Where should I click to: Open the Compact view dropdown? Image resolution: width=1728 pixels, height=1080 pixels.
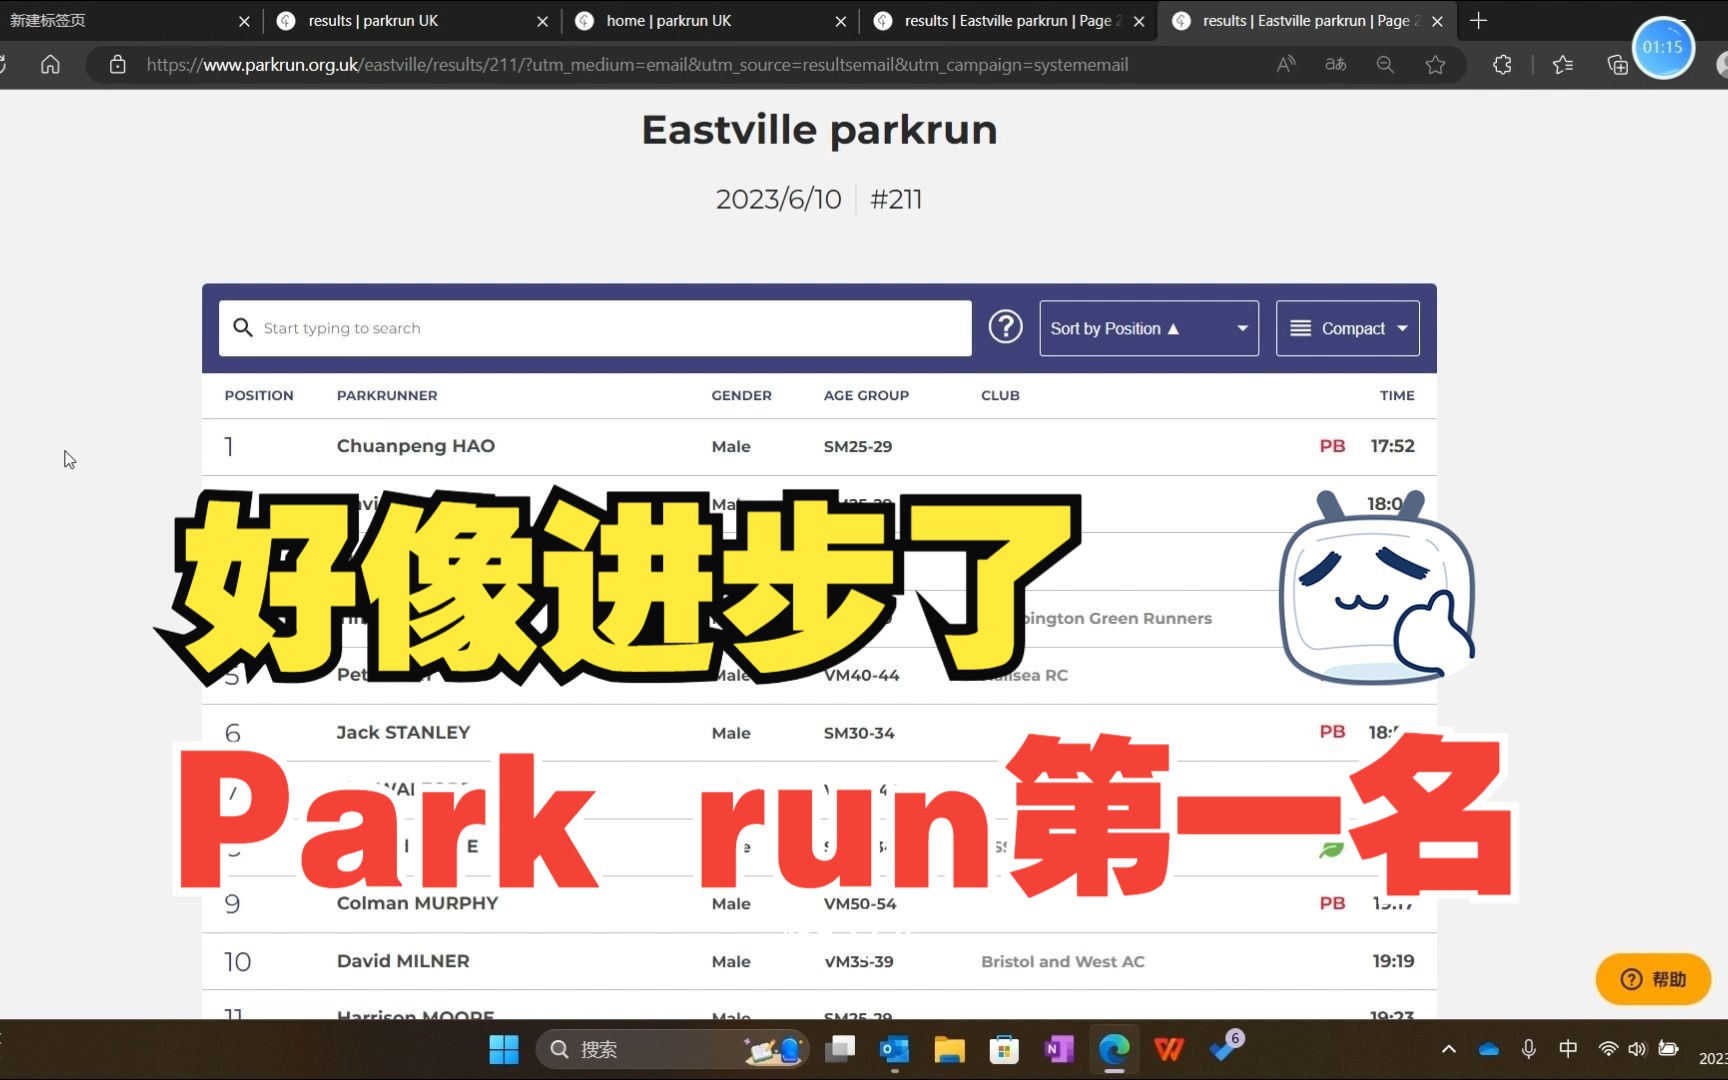(1348, 328)
